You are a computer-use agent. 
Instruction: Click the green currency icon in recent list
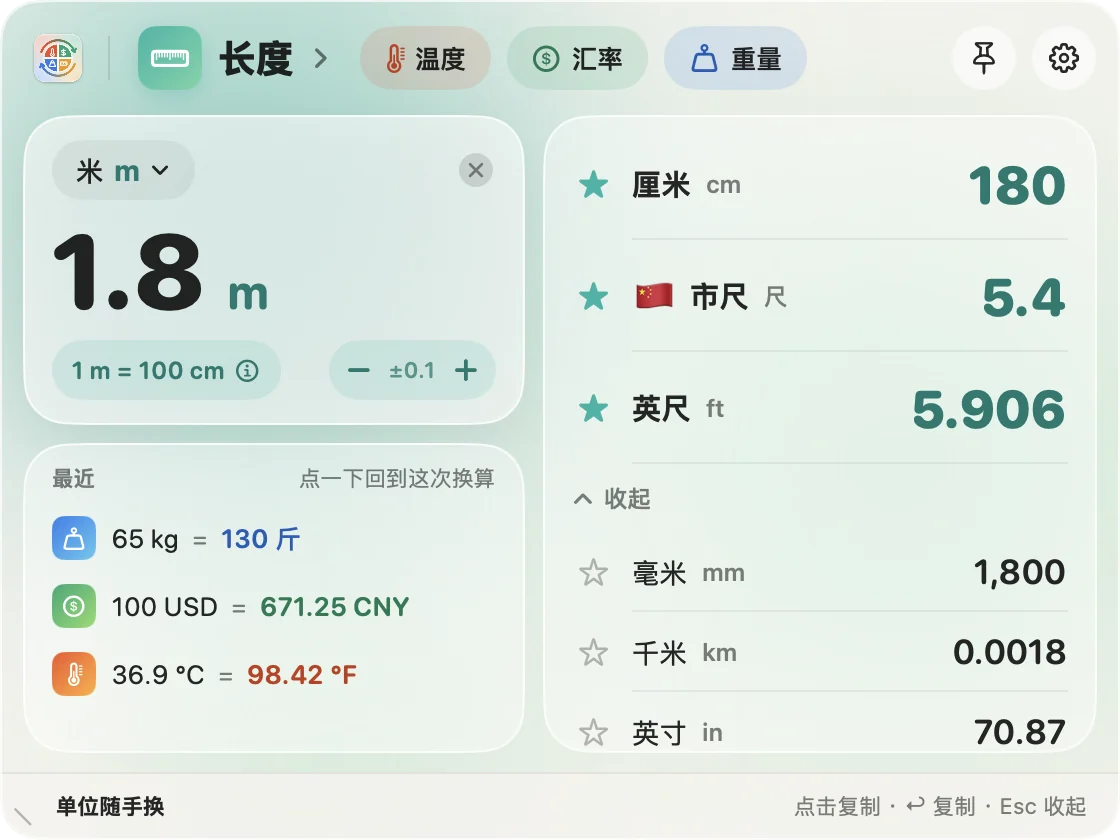74,606
